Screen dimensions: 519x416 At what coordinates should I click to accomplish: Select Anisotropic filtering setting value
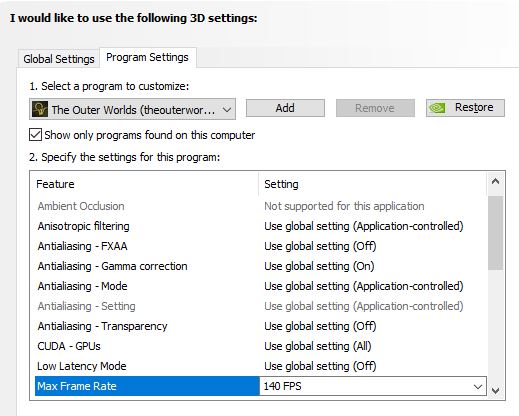tap(364, 226)
